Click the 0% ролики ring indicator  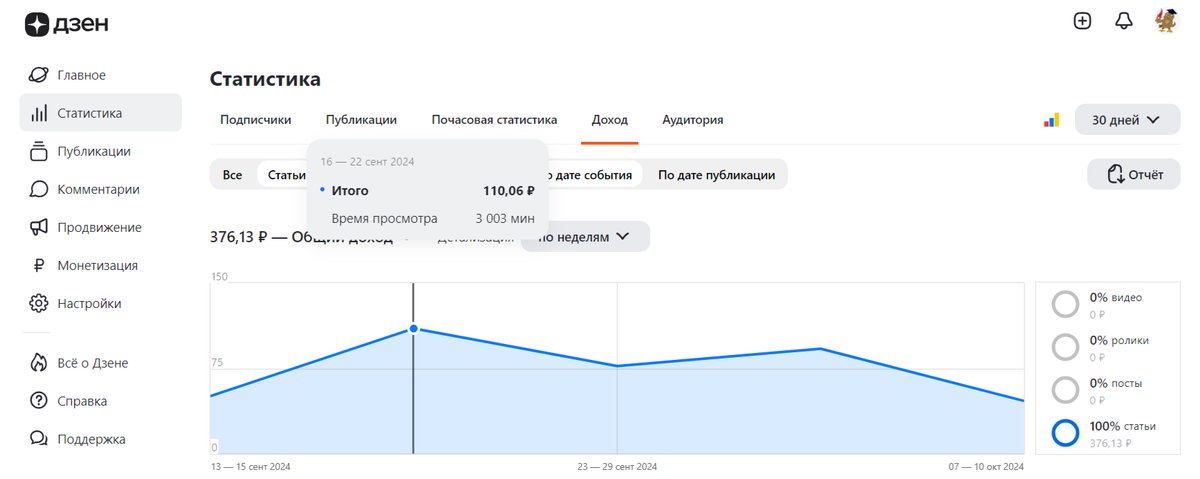click(x=1066, y=346)
